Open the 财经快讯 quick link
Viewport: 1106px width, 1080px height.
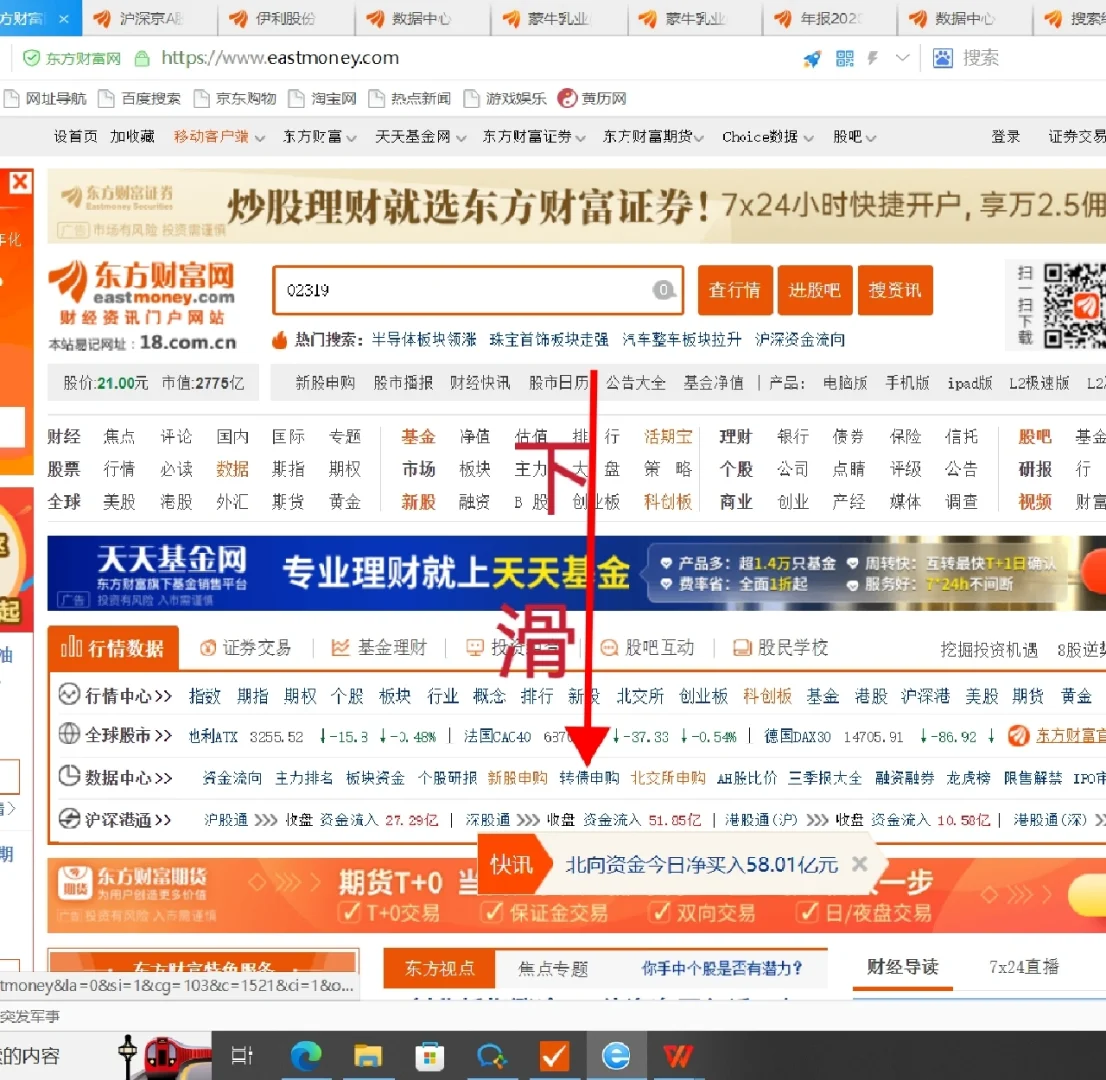pos(480,383)
